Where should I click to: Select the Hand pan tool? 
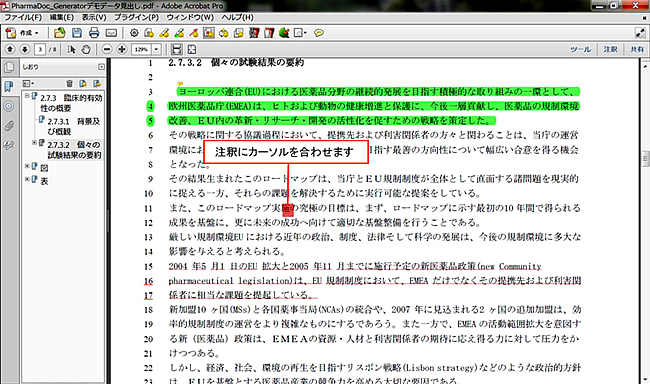tap(86, 49)
